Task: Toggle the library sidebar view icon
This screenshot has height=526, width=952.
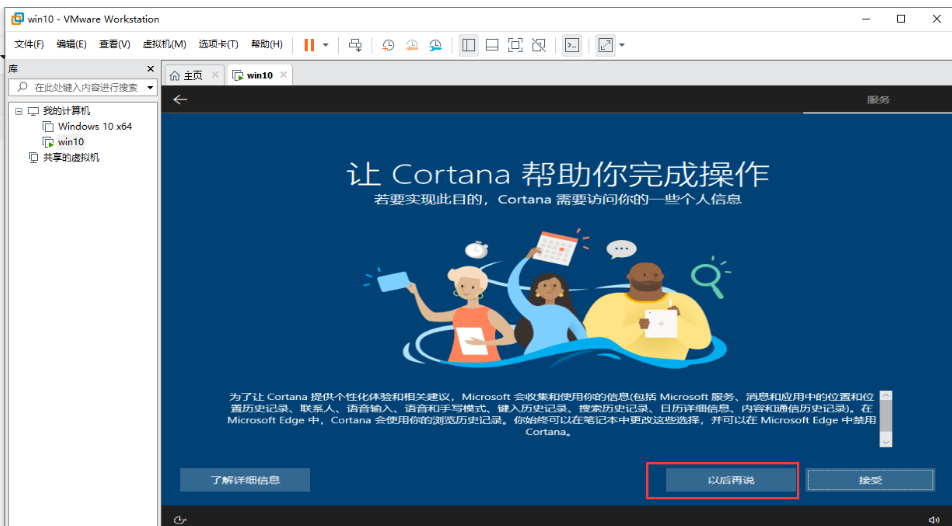Action: coord(468,45)
